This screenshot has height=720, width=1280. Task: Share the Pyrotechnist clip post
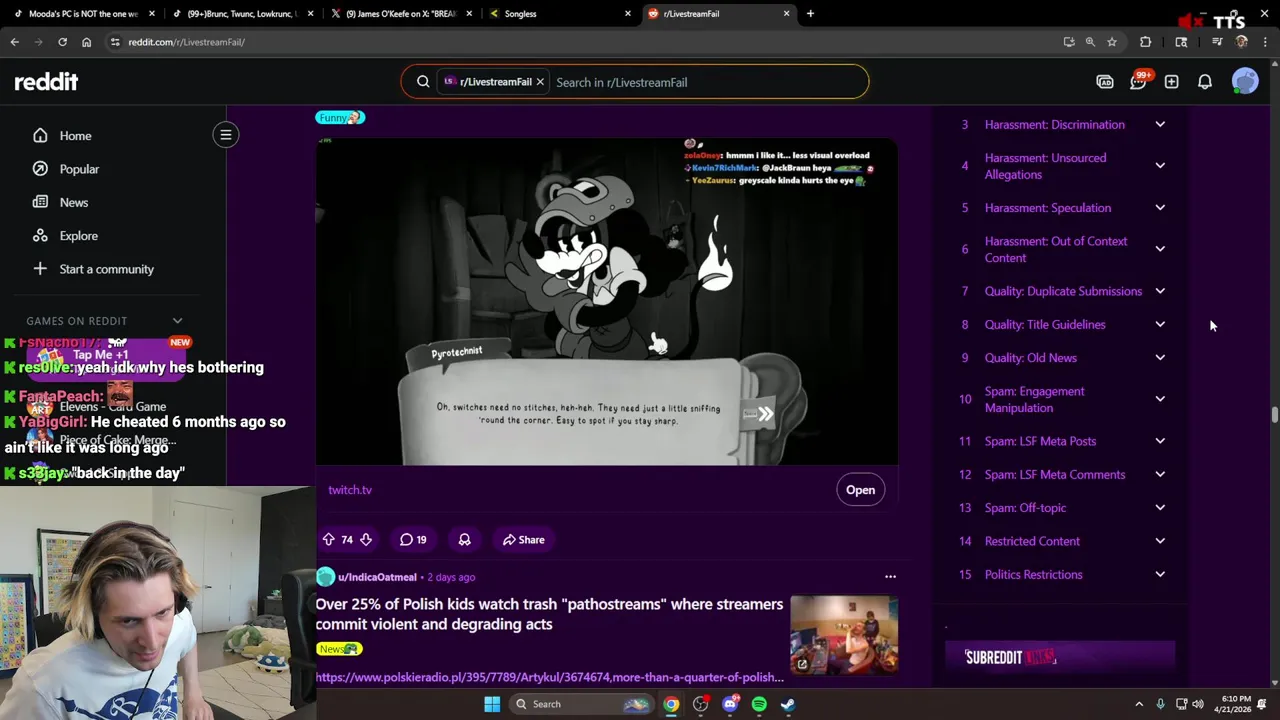pyautogui.click(x=523, y=540)
